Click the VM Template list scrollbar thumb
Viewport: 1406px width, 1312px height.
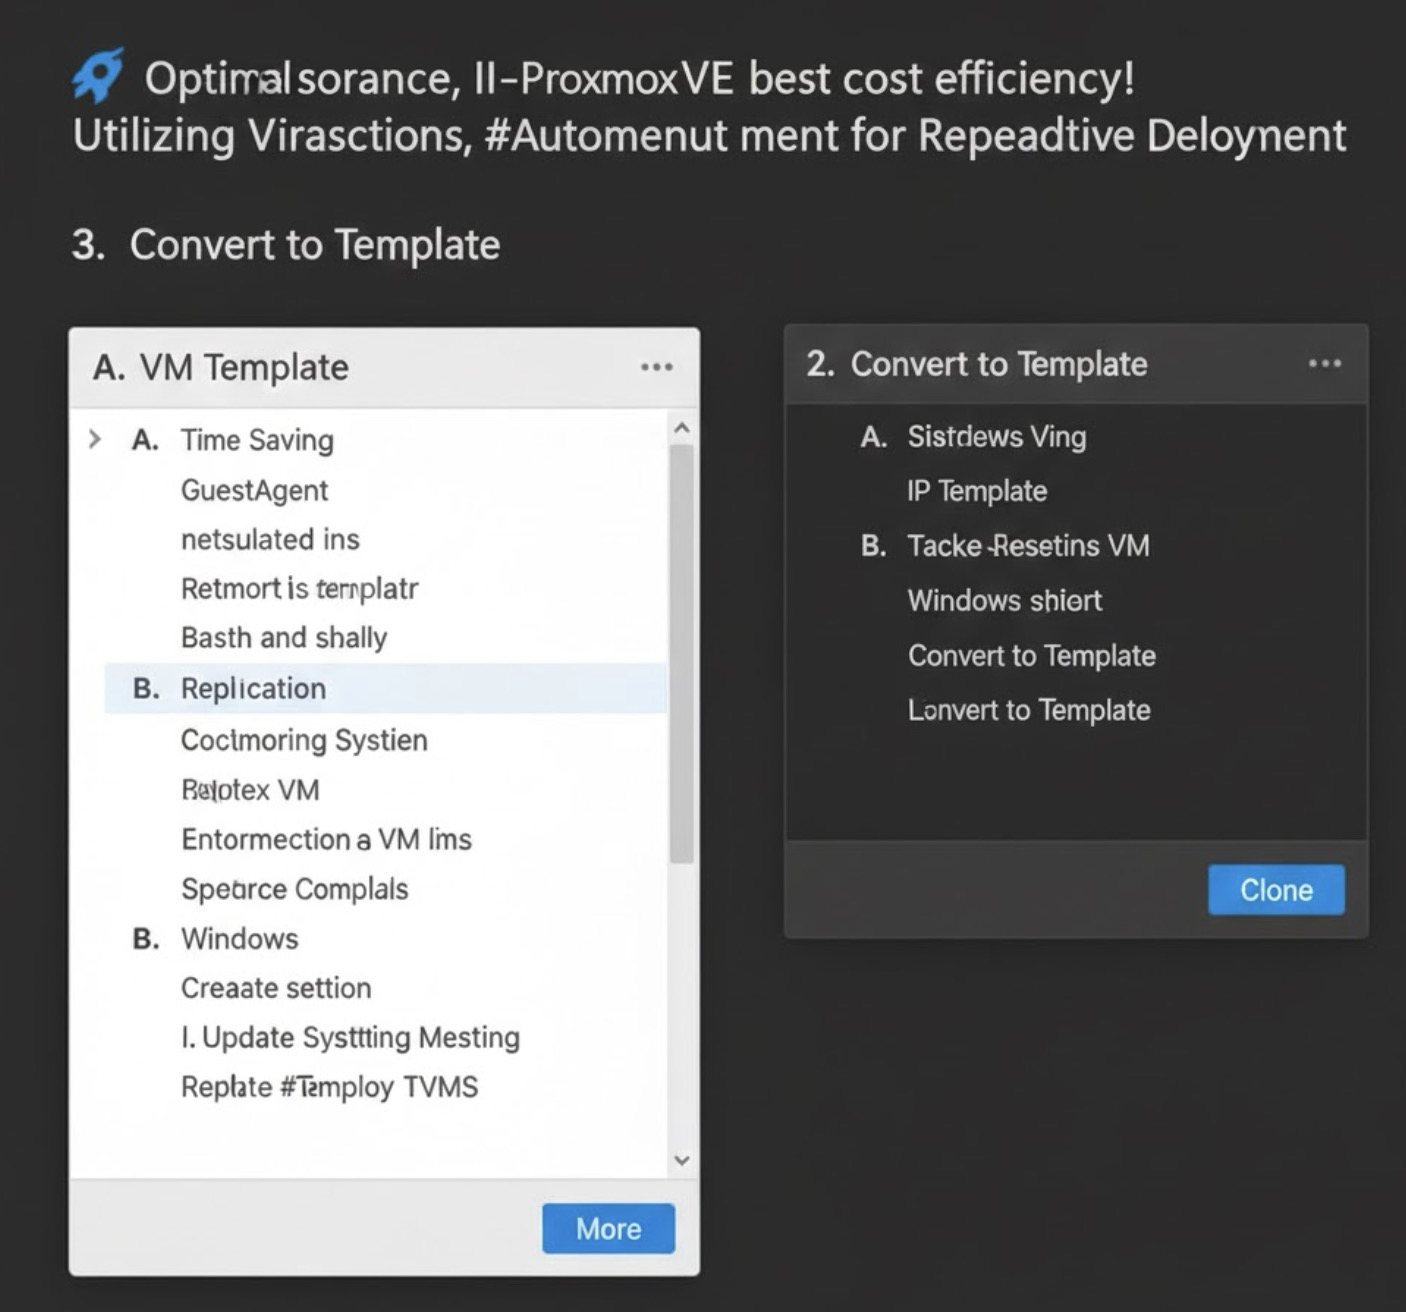pos(682,654)
